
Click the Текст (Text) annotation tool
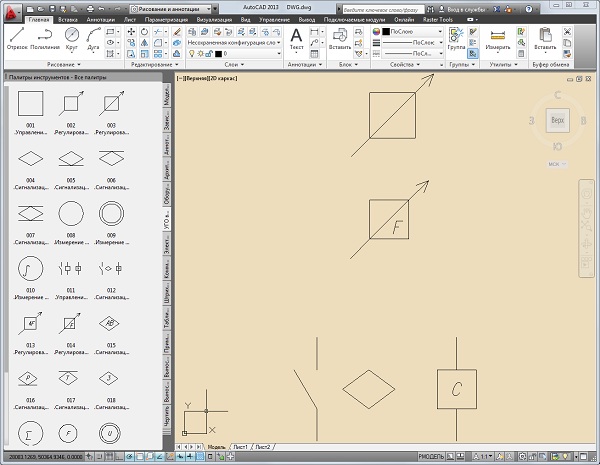(x=296, y=39)
